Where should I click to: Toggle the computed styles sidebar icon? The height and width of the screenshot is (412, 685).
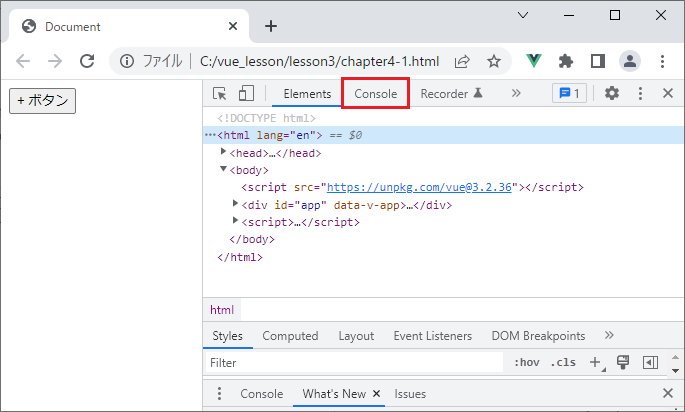[650, 362]
